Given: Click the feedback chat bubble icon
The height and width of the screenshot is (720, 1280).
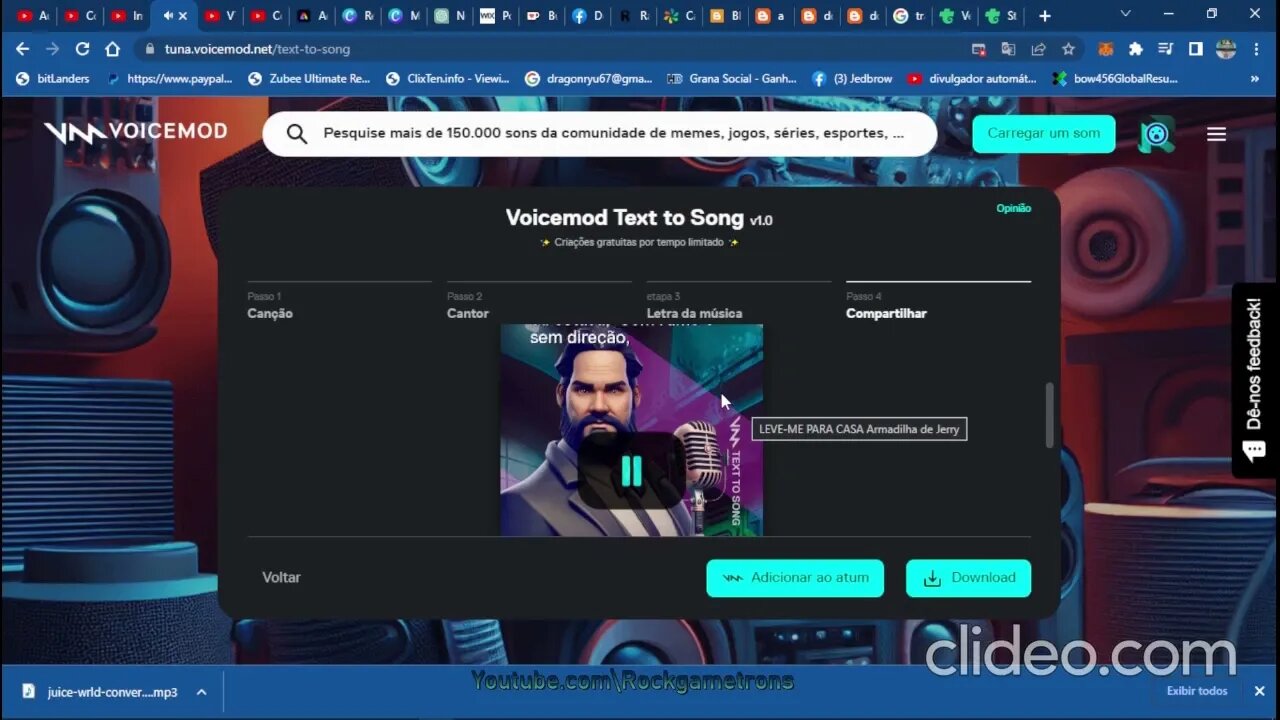Looking at the screenshot, I should pyautogui.click(x=1253, y=452).
